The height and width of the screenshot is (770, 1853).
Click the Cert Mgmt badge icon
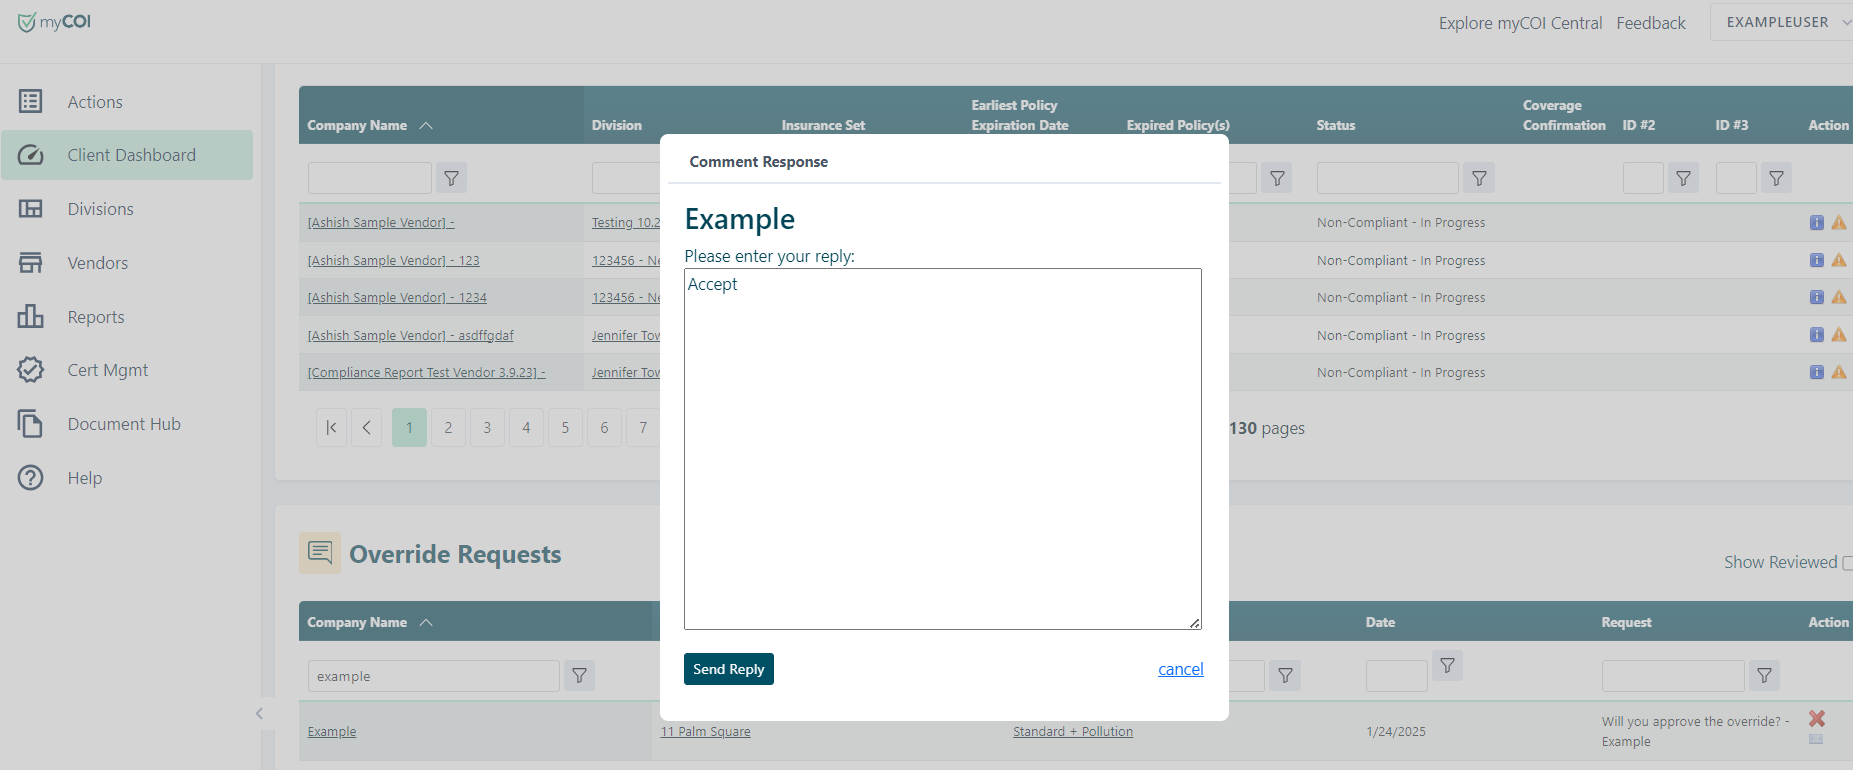31,370
